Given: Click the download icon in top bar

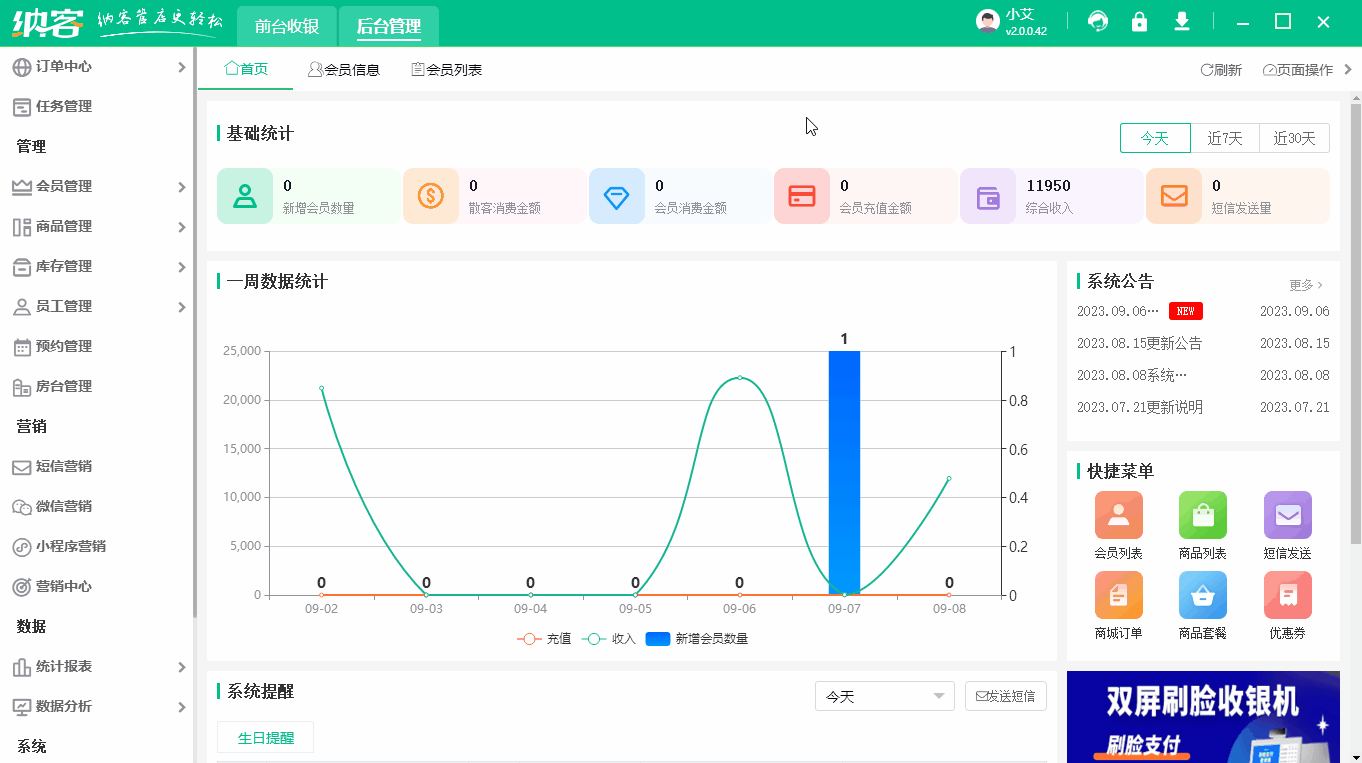Looking at the screenshot, I should point(1182,22).
